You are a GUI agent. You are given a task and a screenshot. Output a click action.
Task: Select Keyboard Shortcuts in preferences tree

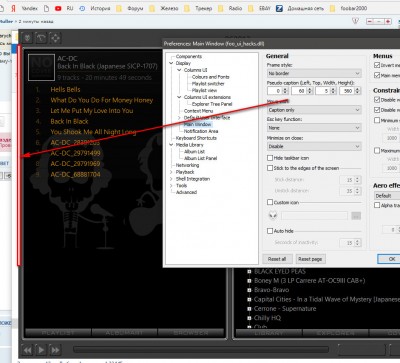[x=196, y=138]
